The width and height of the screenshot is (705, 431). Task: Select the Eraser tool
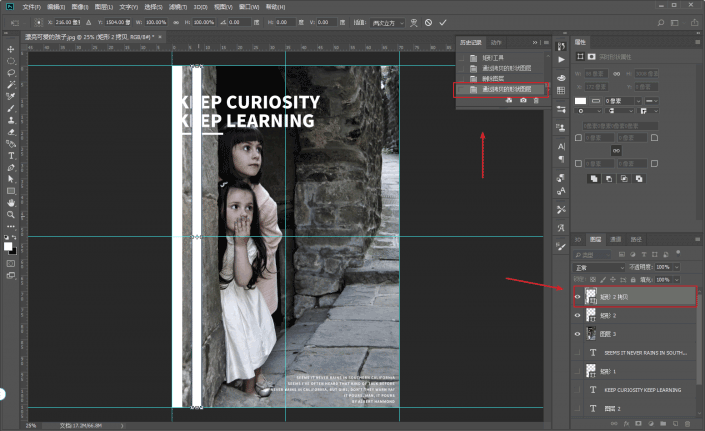click(x=11, y=132)
